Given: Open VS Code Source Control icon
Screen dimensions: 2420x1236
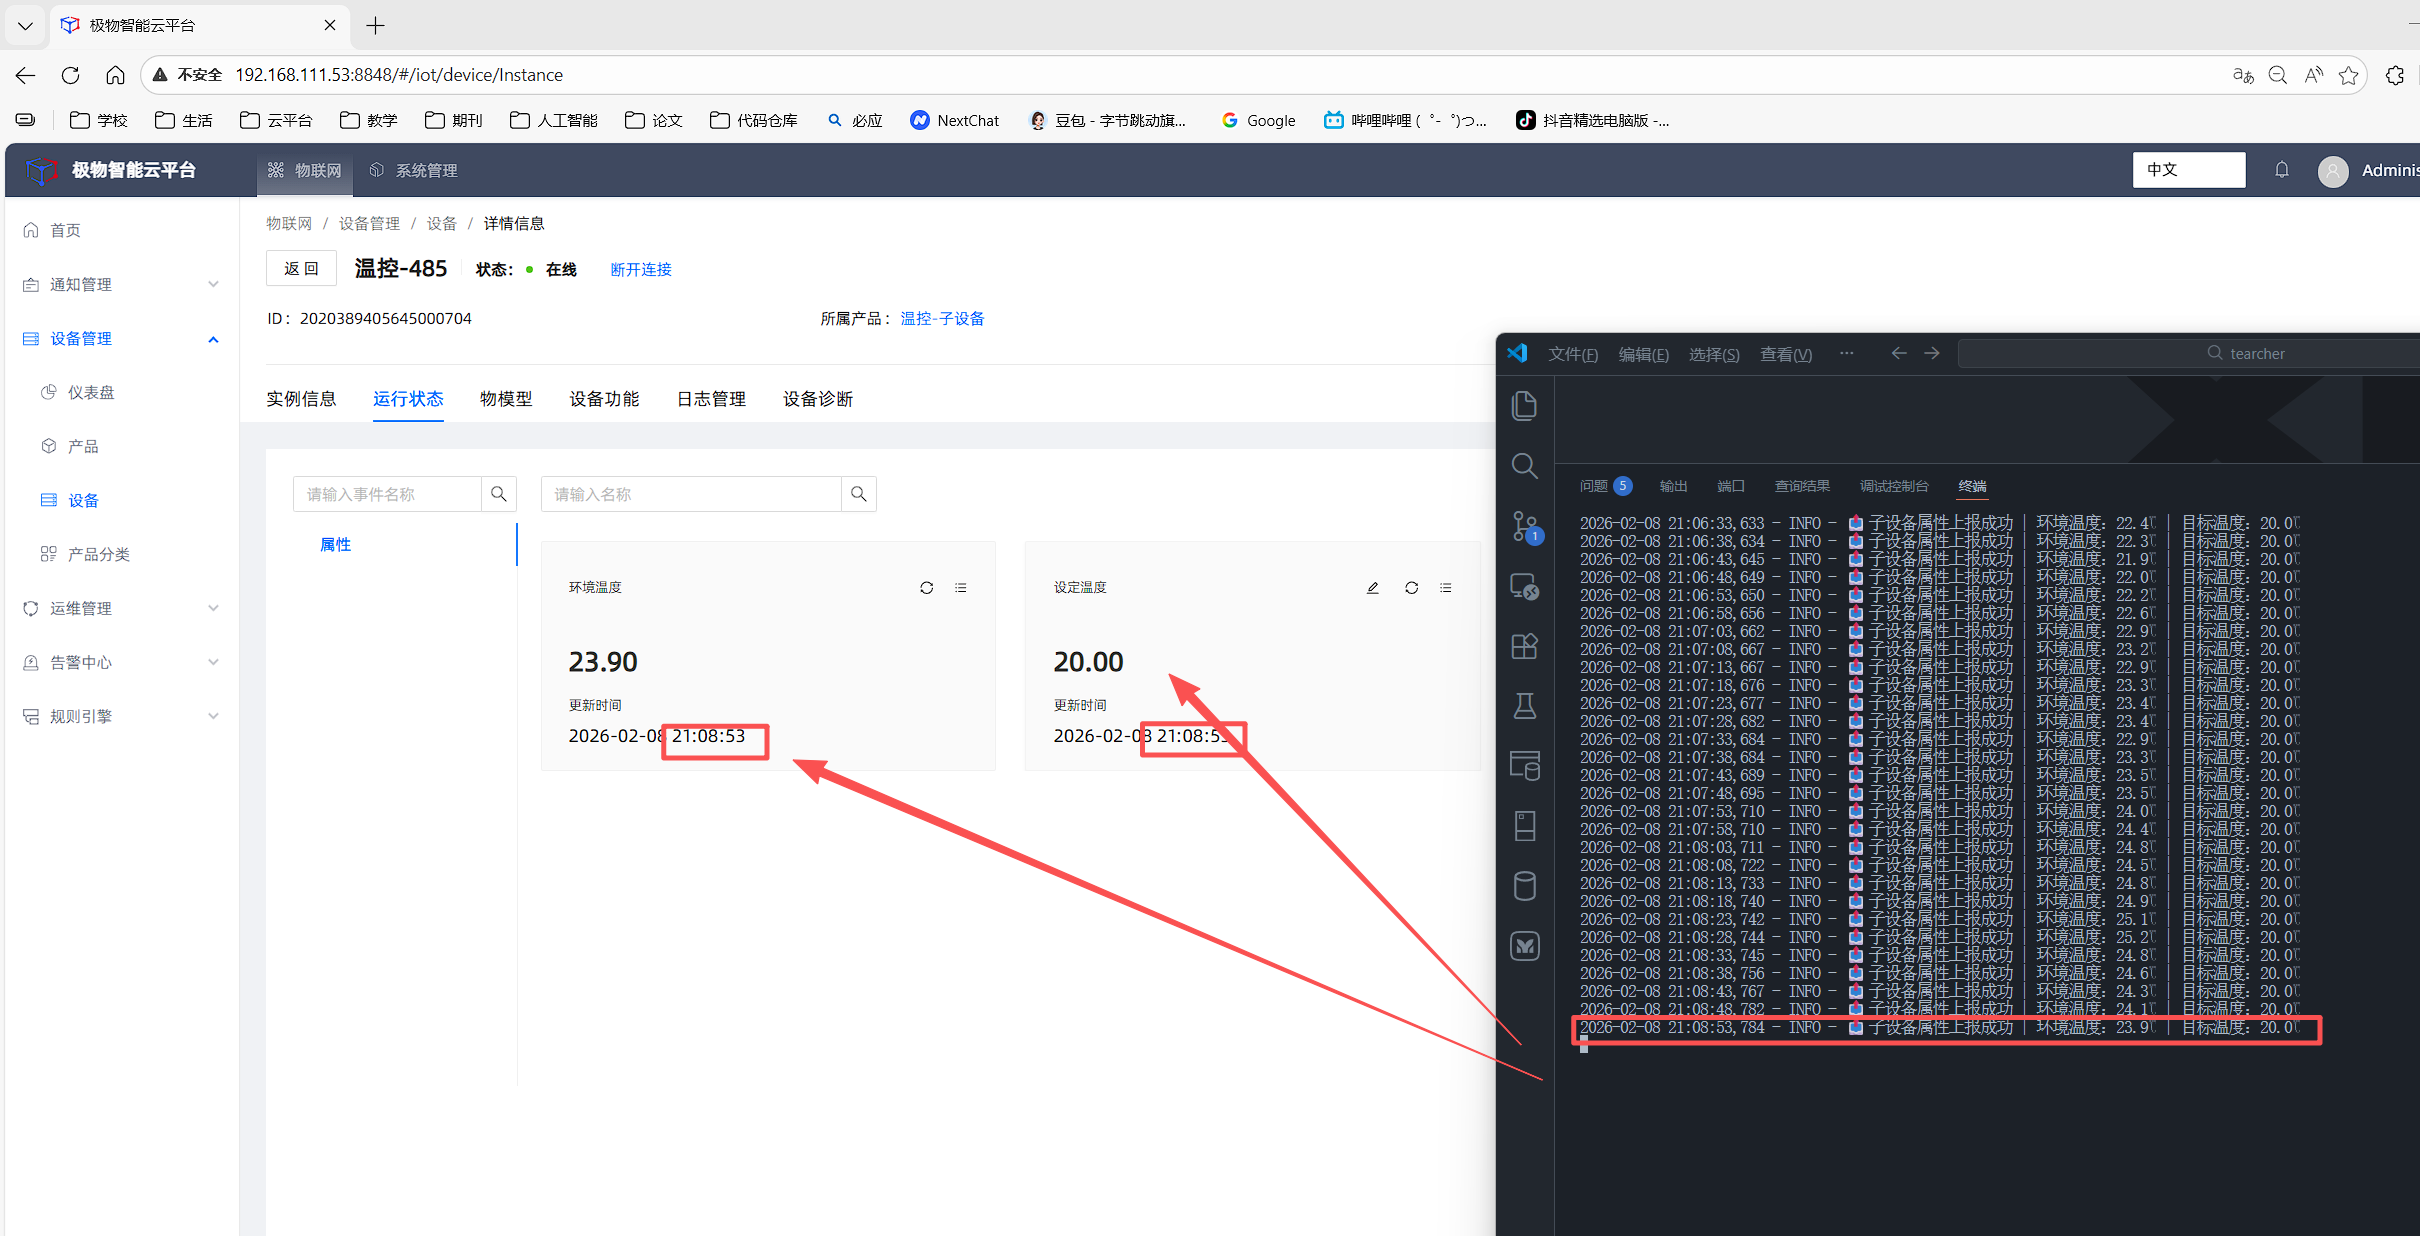Looking at the screenshot, I should (1524, 527).
